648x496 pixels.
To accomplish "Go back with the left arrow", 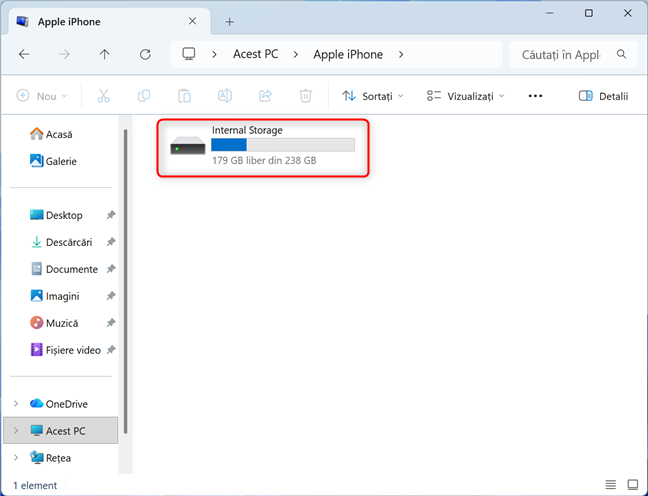I will click(24, 54).
